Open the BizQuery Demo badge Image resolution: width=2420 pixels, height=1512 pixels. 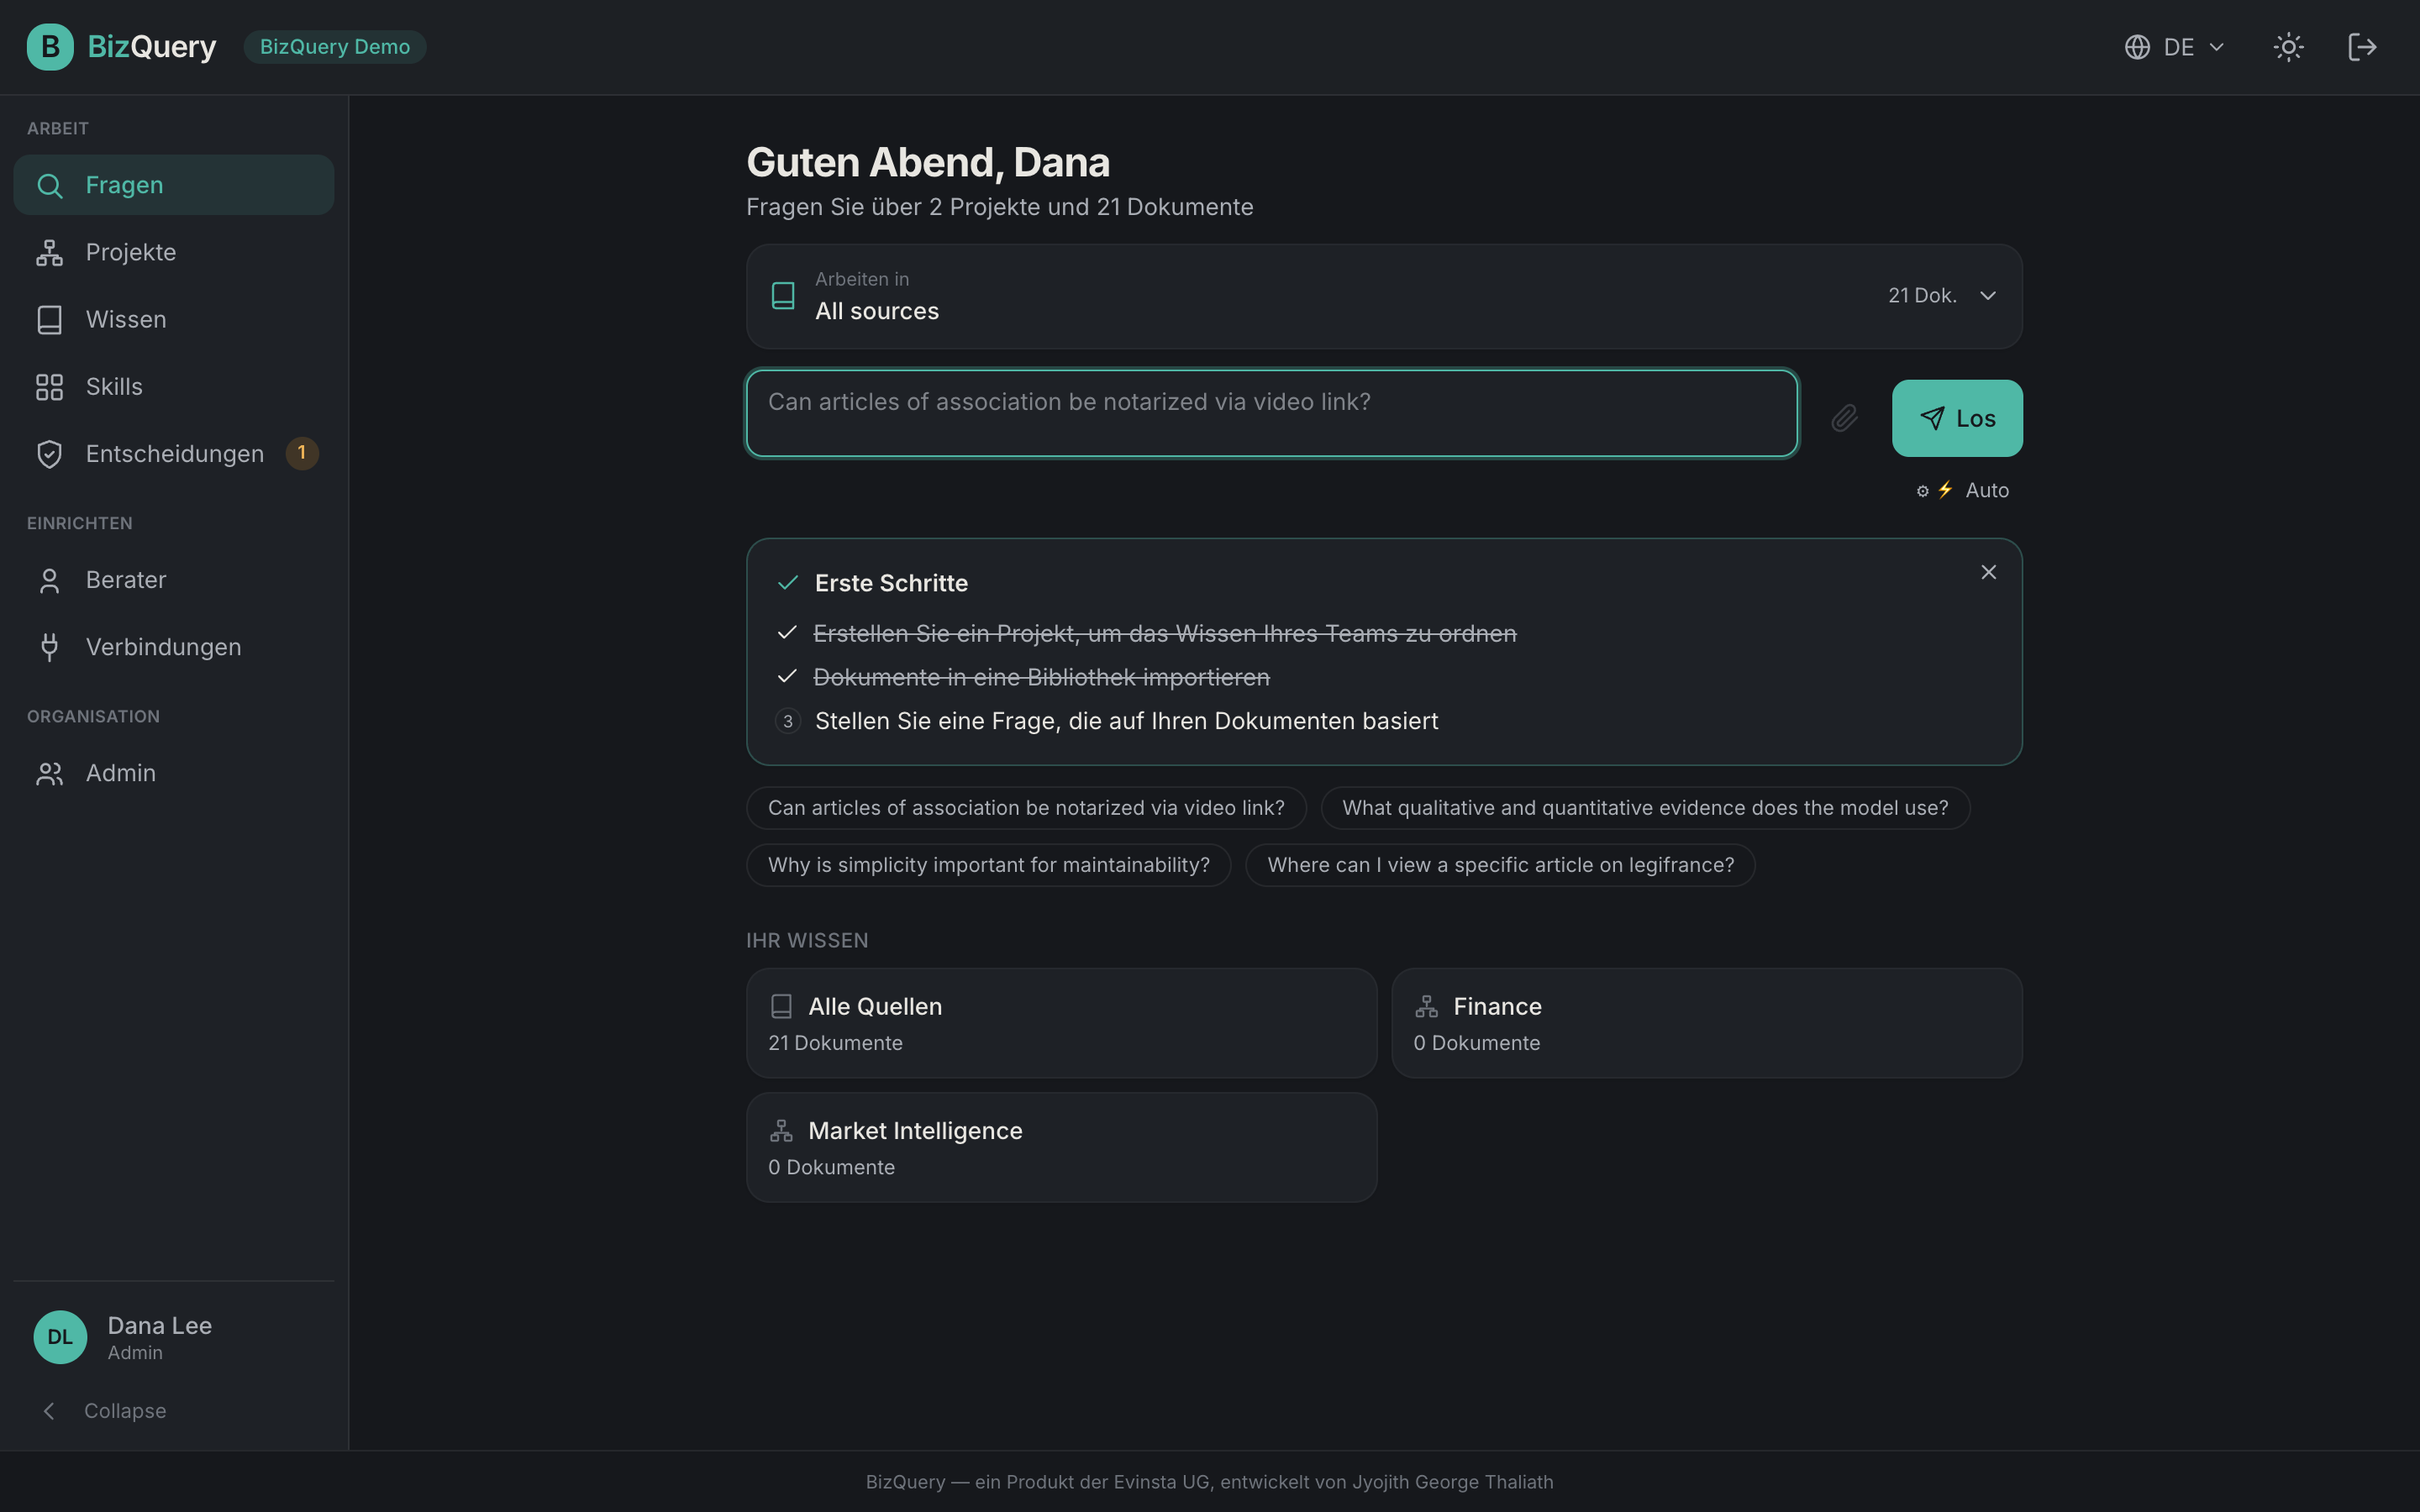tap(335, 47)
